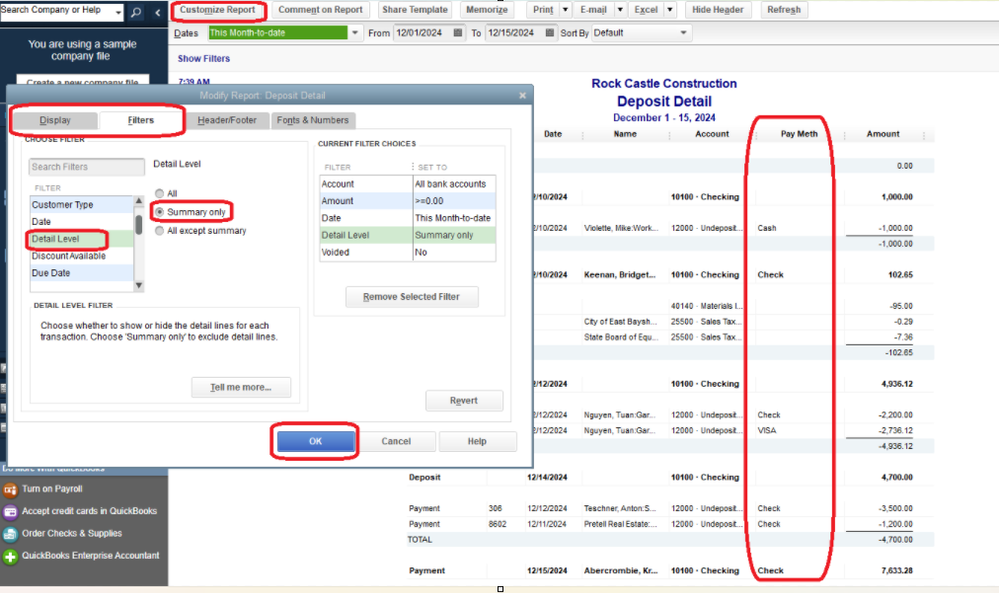Click the Accept credit cards icon
The height and width of the screenshot is (593, 999).
tap(10, 511)
